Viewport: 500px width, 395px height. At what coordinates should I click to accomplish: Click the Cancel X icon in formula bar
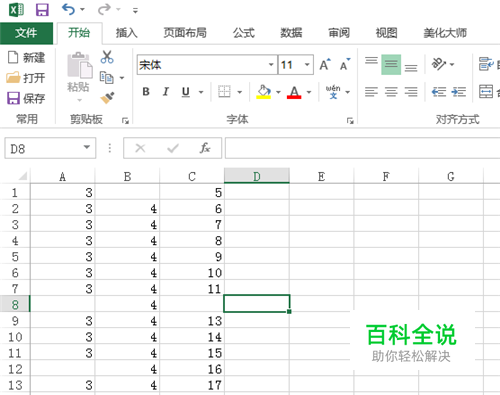click(140, 148)
